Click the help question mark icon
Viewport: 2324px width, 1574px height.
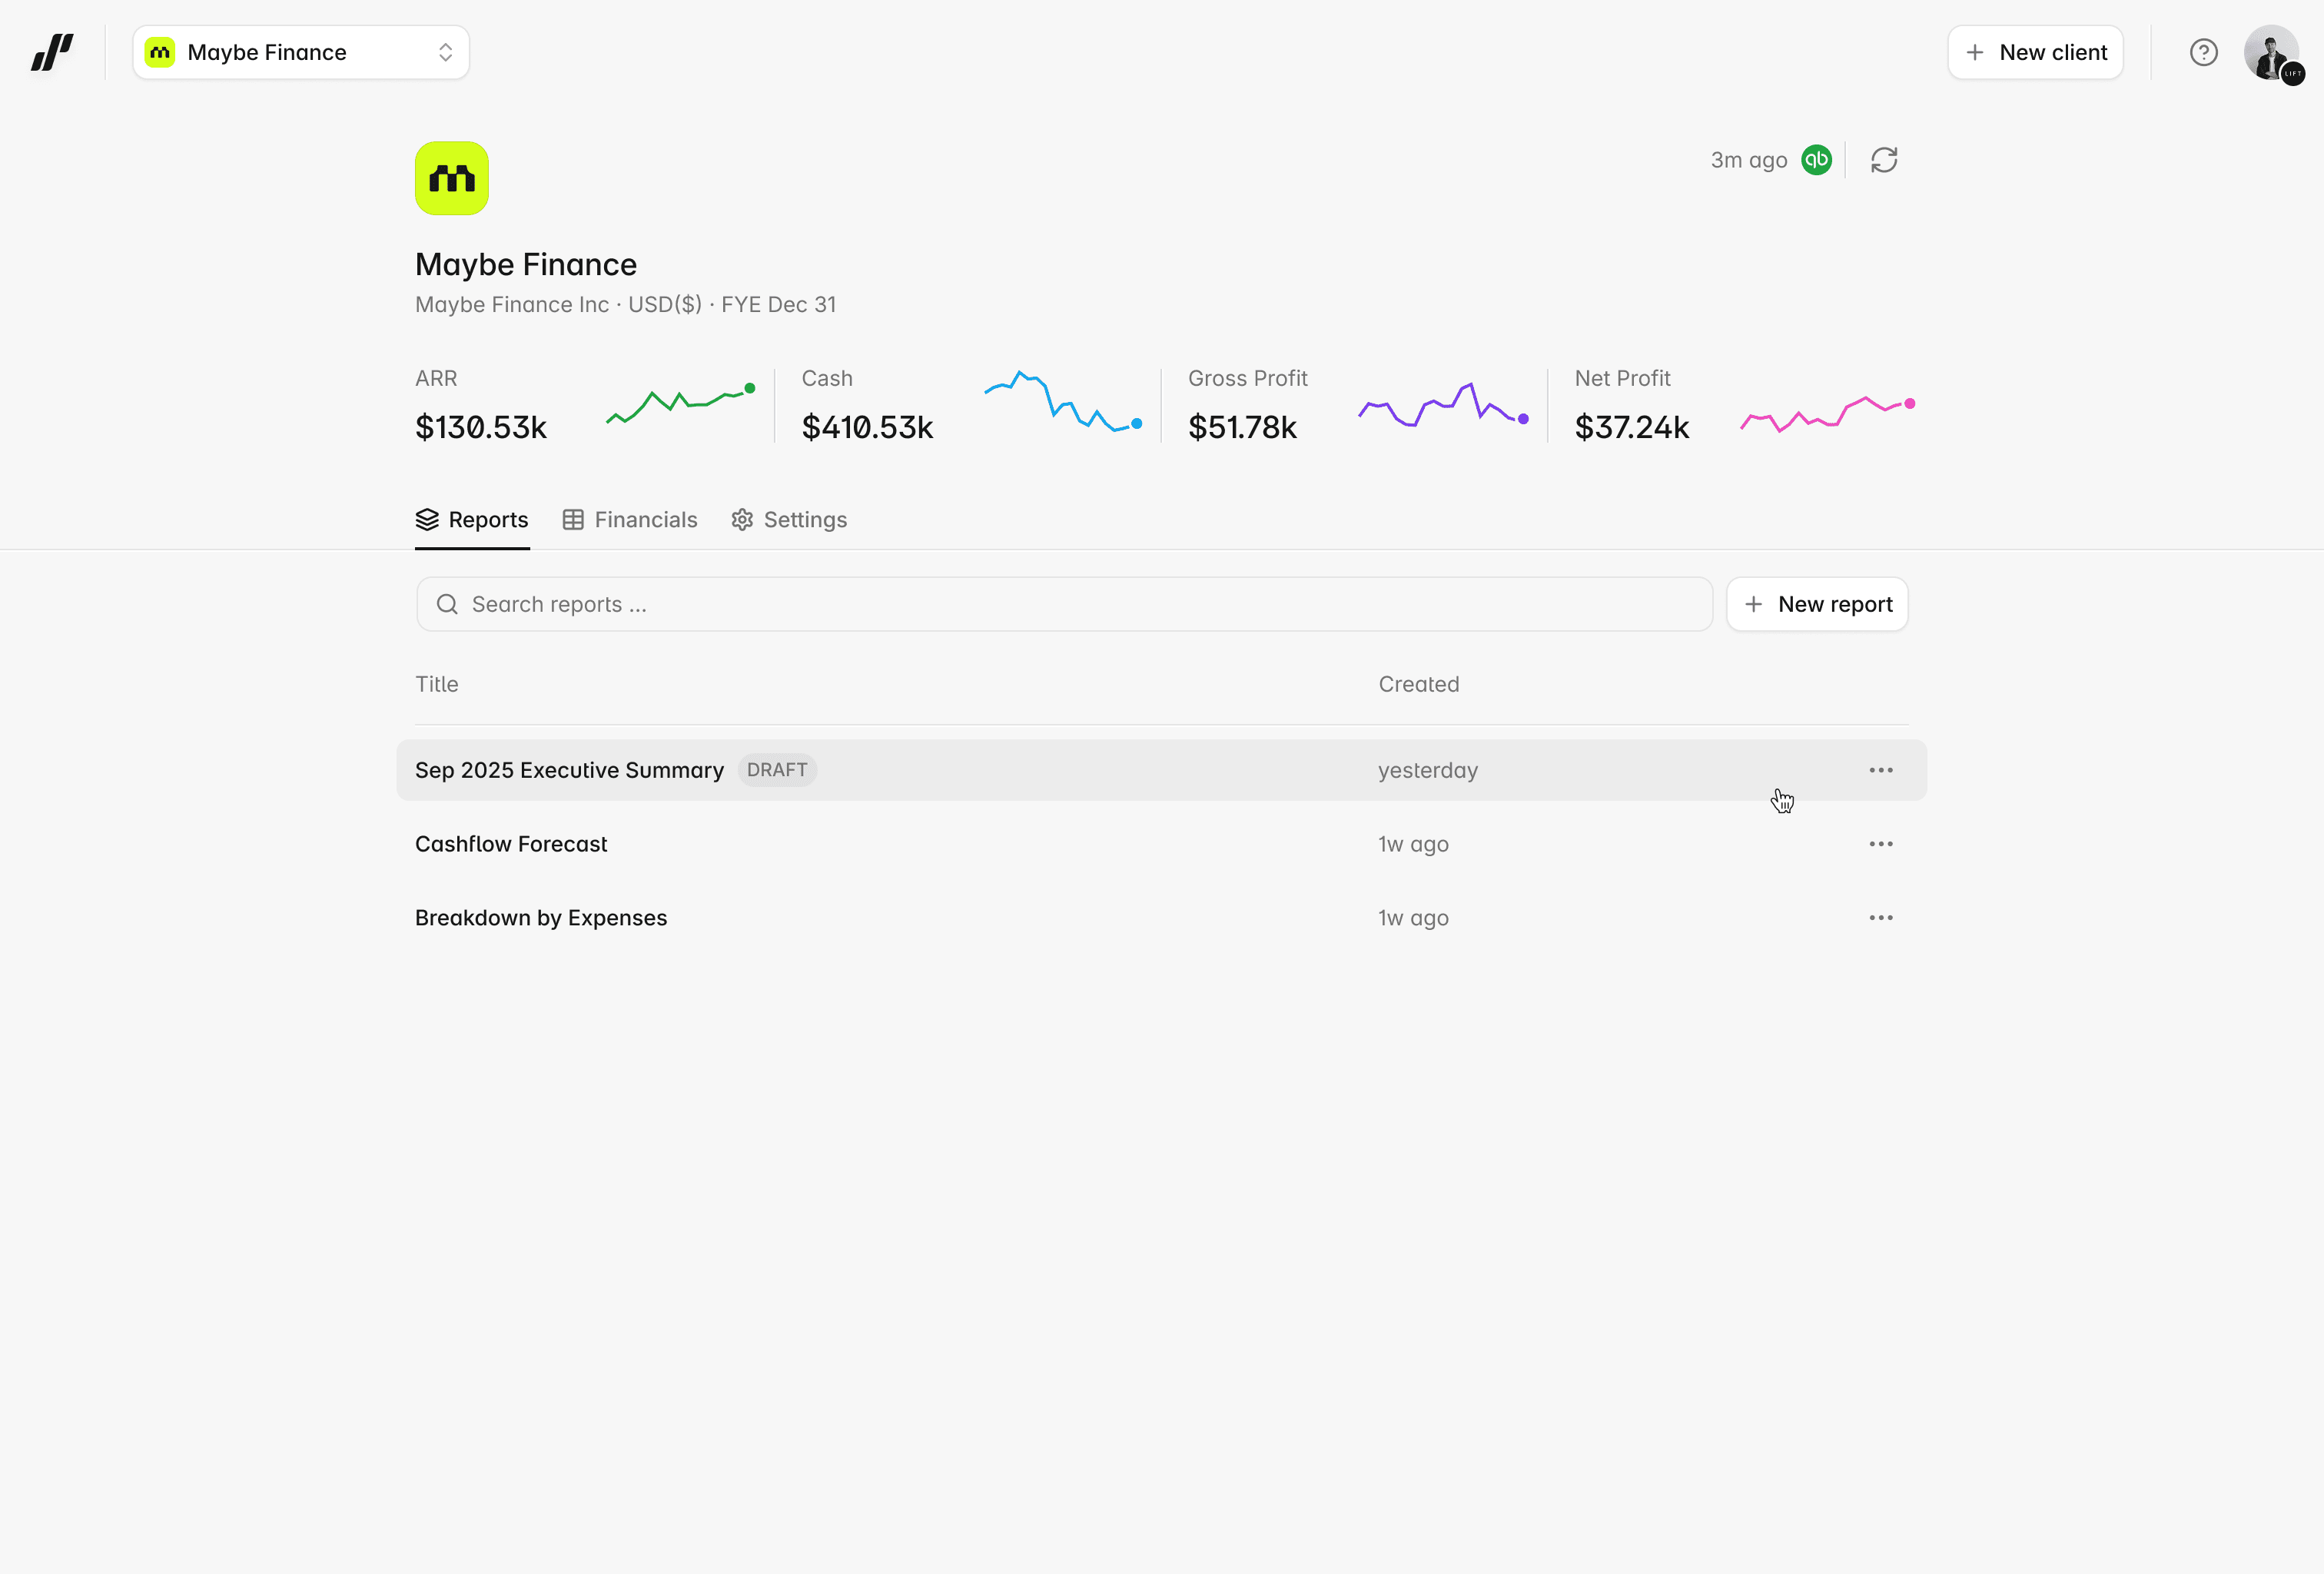pyautogui.click(x=2203, y=52)
